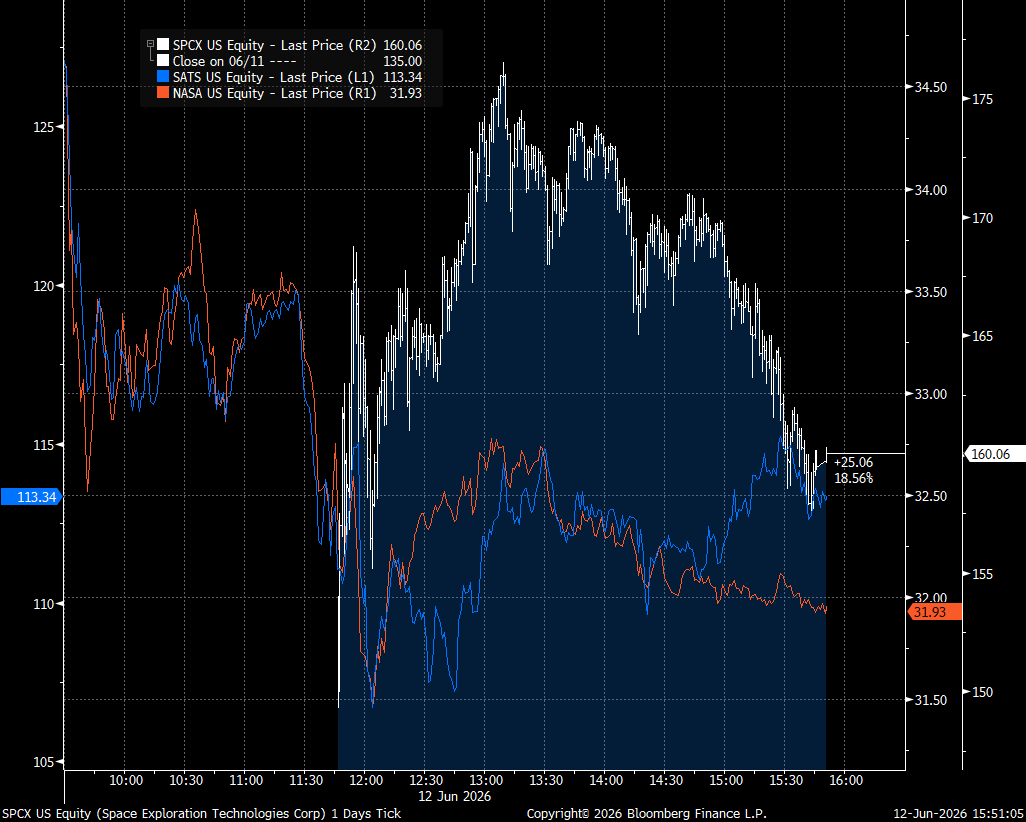Click the legend value 31.93
The width and height of the screenshot is (1026, 822).
click(406, 94)
